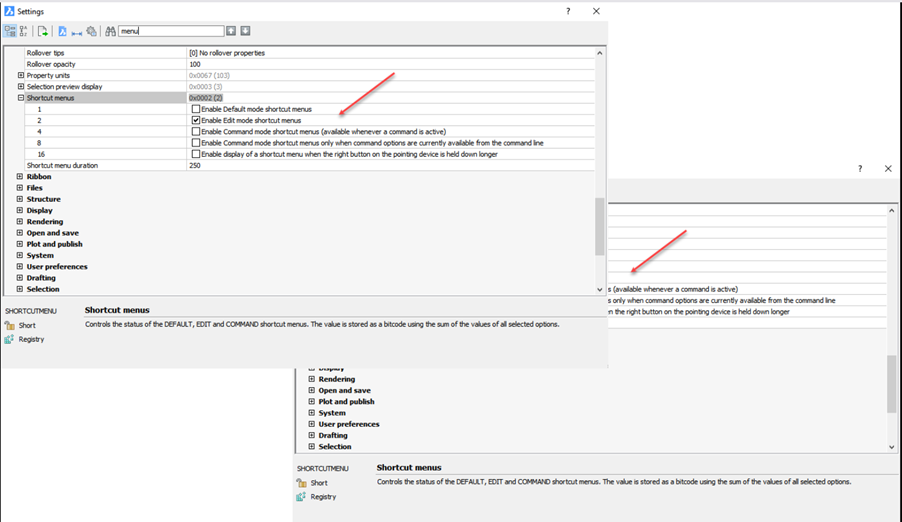Expand System in the back window
Screen dimensions: 902x522
[x=311, y=413]
